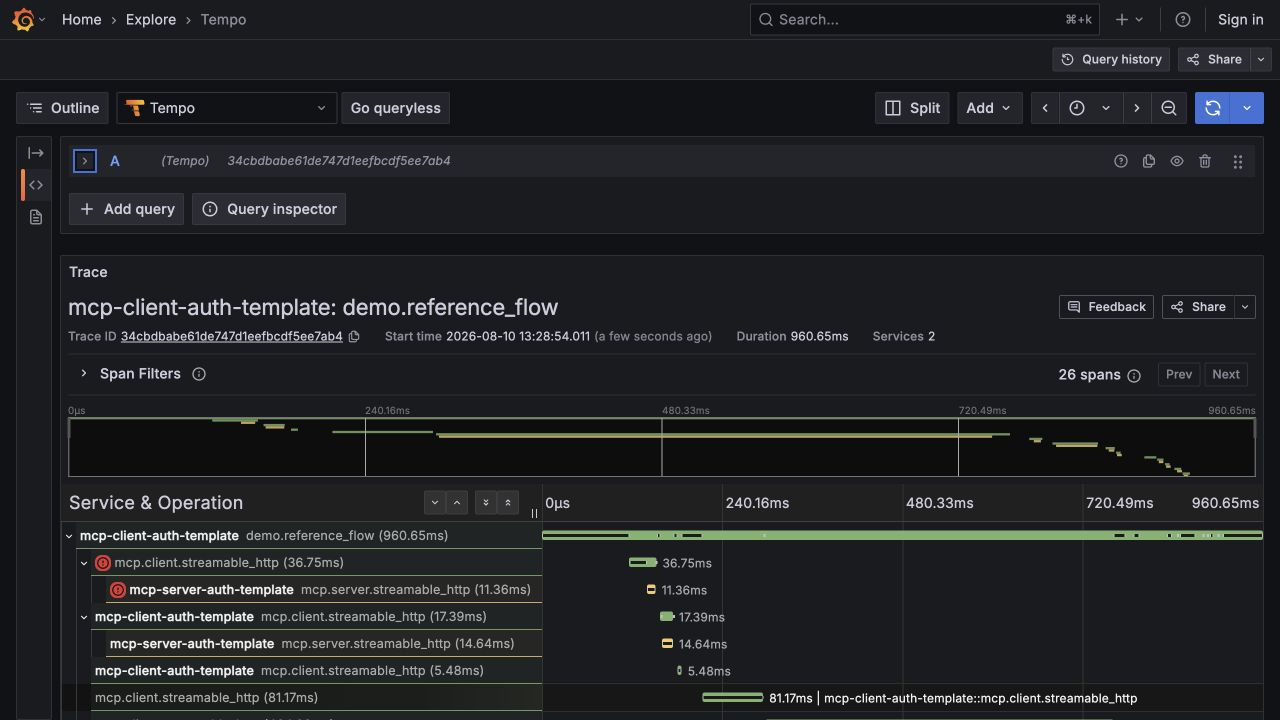Duplicate query A with the copy icon
The image size is (1280, 720).
1149,161
